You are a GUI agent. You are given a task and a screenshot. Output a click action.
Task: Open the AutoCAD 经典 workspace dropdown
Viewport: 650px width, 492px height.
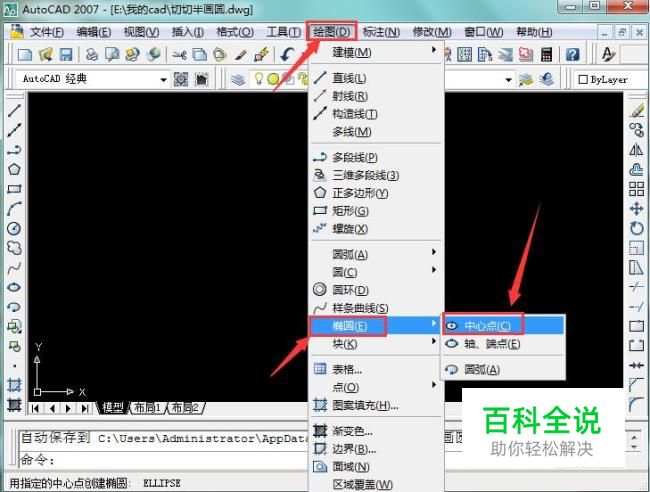(x=163, y=79)
